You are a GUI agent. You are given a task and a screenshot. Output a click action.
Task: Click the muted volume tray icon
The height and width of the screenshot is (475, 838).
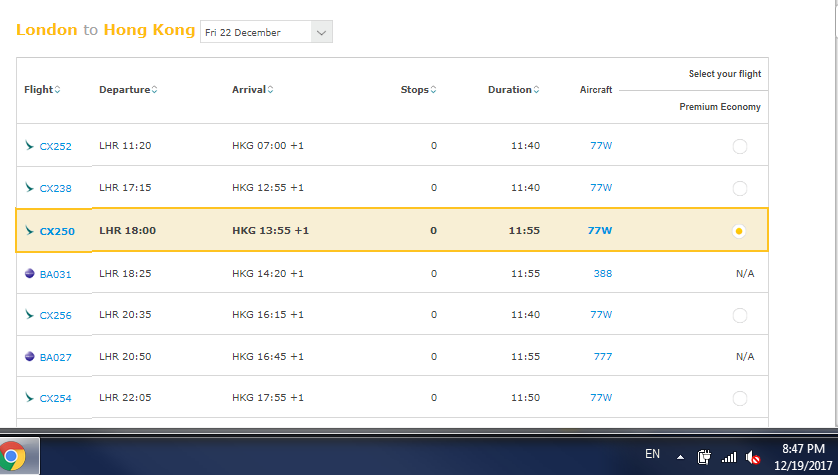click(x=753, y=457)
